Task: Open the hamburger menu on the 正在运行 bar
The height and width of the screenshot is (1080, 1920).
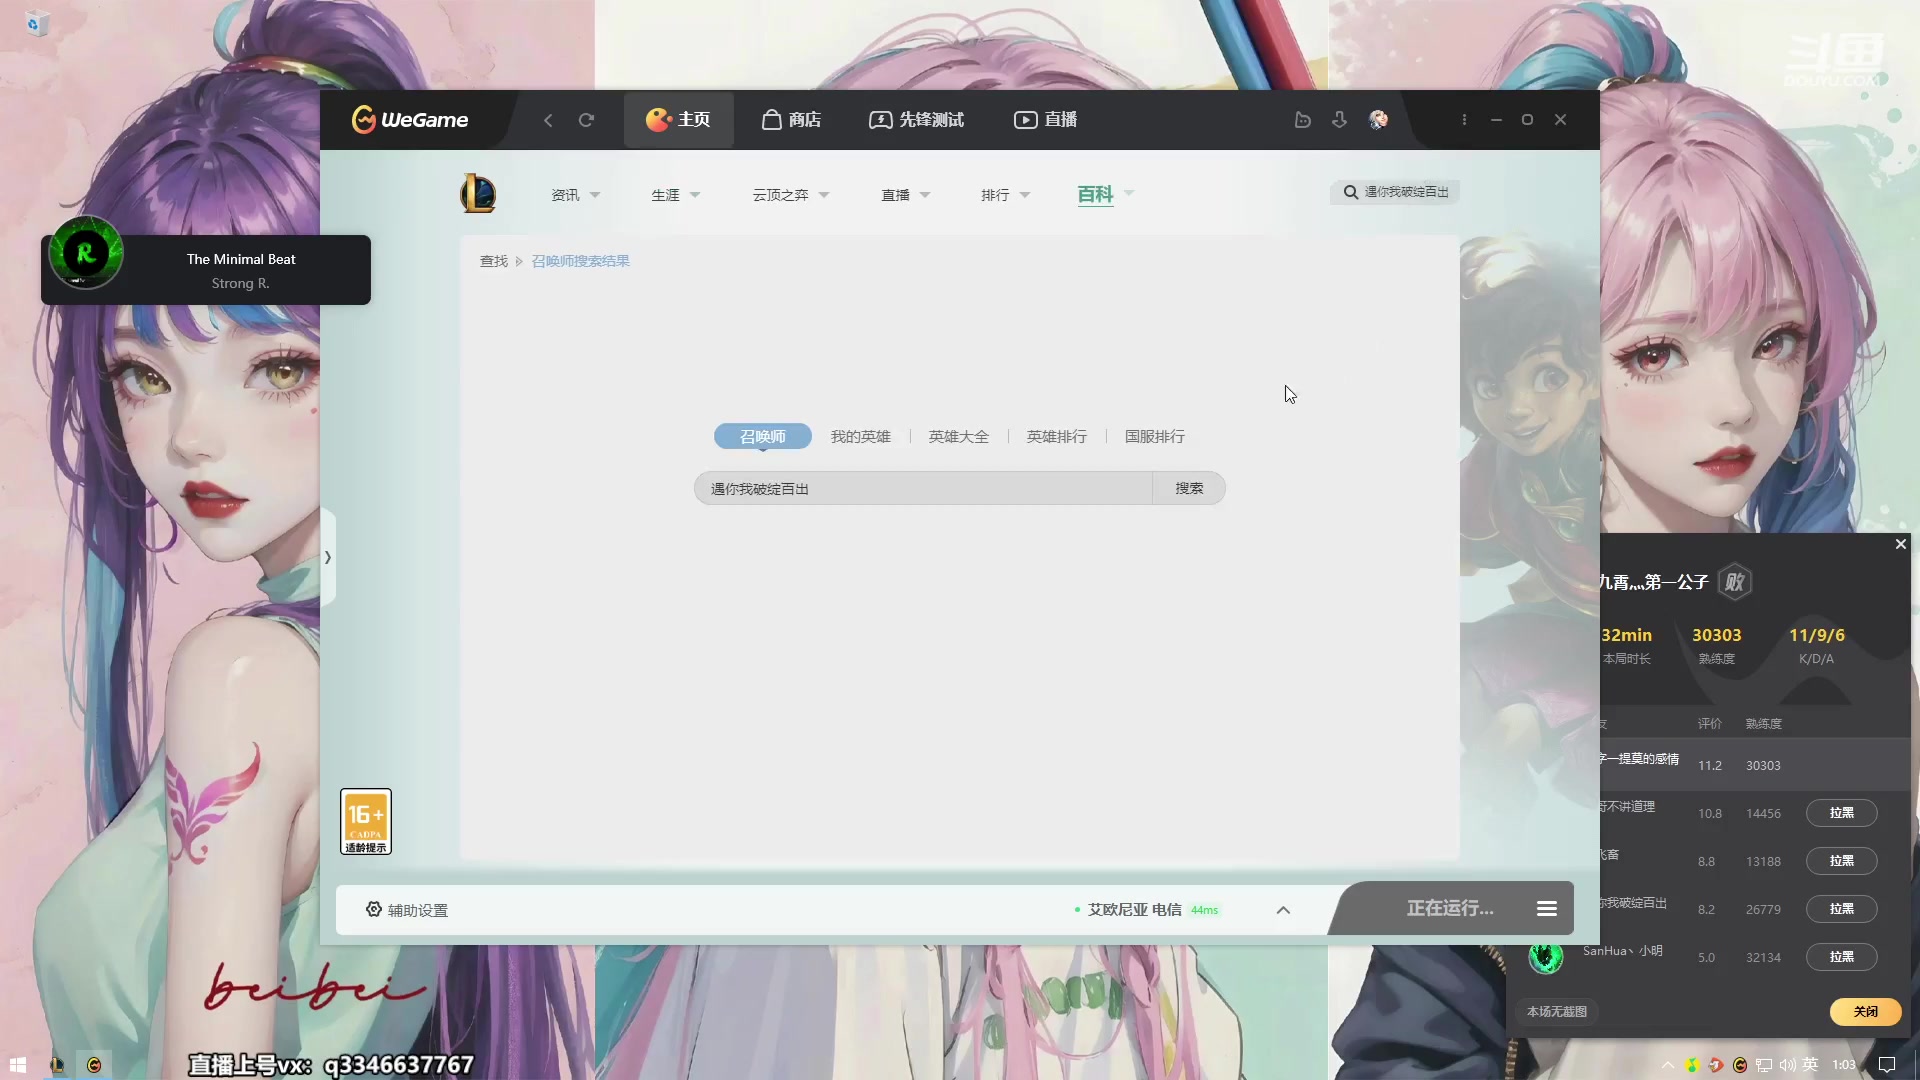Action: 1546,908
